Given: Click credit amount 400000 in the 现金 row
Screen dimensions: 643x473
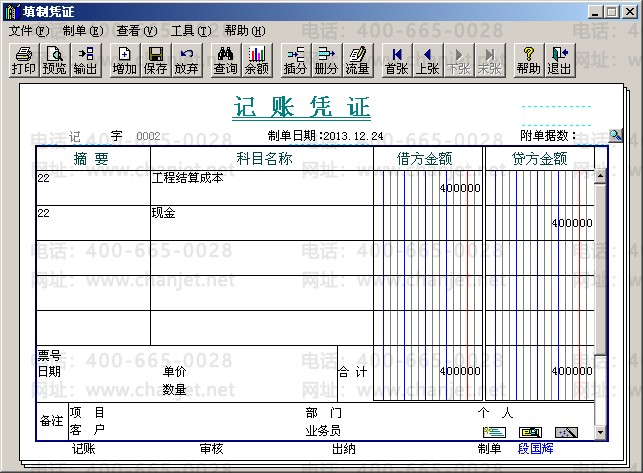Looking at the screenshot, I should [572, 223].
